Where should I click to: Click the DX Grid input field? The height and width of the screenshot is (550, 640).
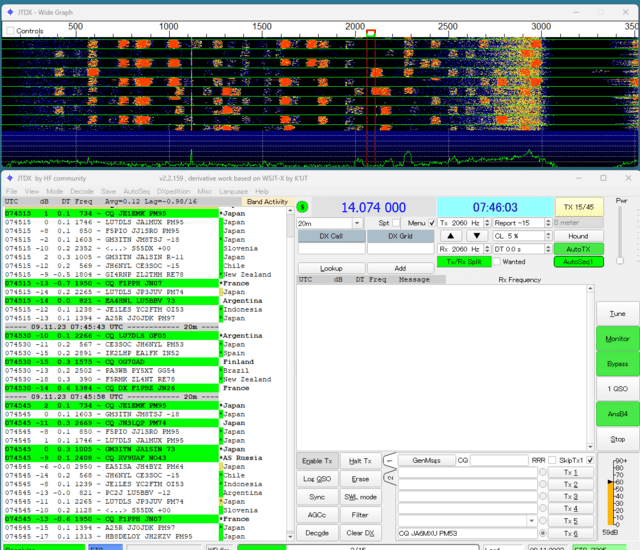pos(400,248)
